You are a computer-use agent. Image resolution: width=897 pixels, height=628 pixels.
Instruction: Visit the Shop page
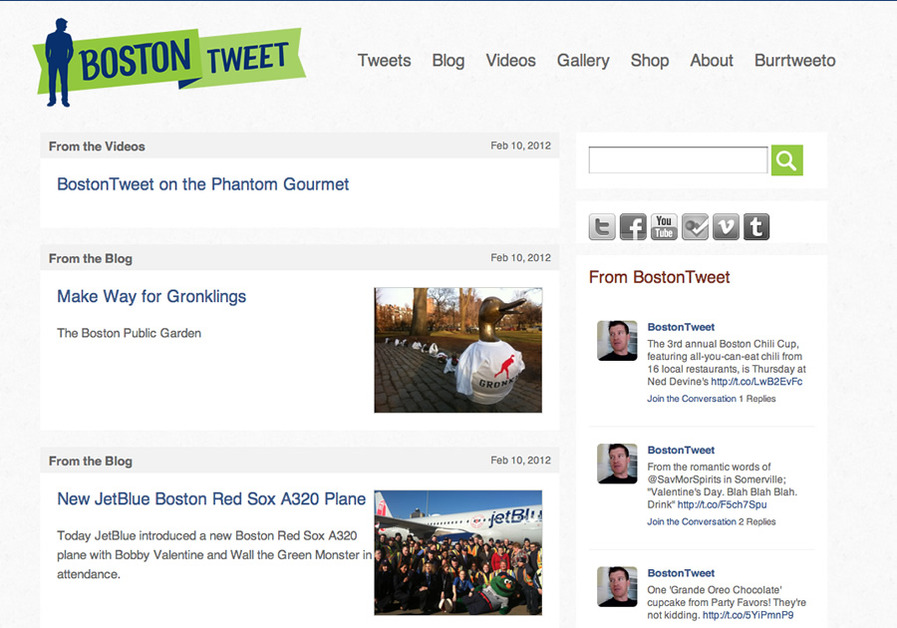650,61
